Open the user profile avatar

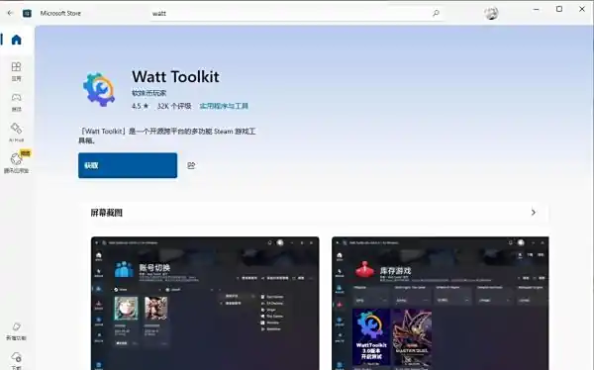coord(491,13)
